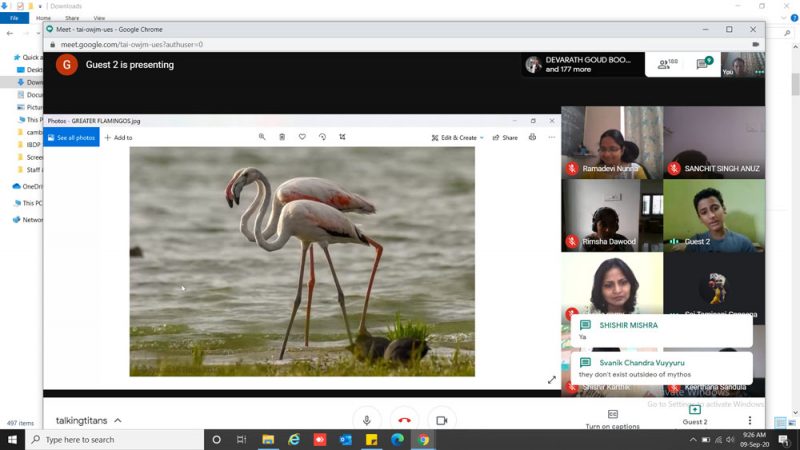This screenshot has width=800, height=450.
Task: Show the participants list icon
Action: 664,64
